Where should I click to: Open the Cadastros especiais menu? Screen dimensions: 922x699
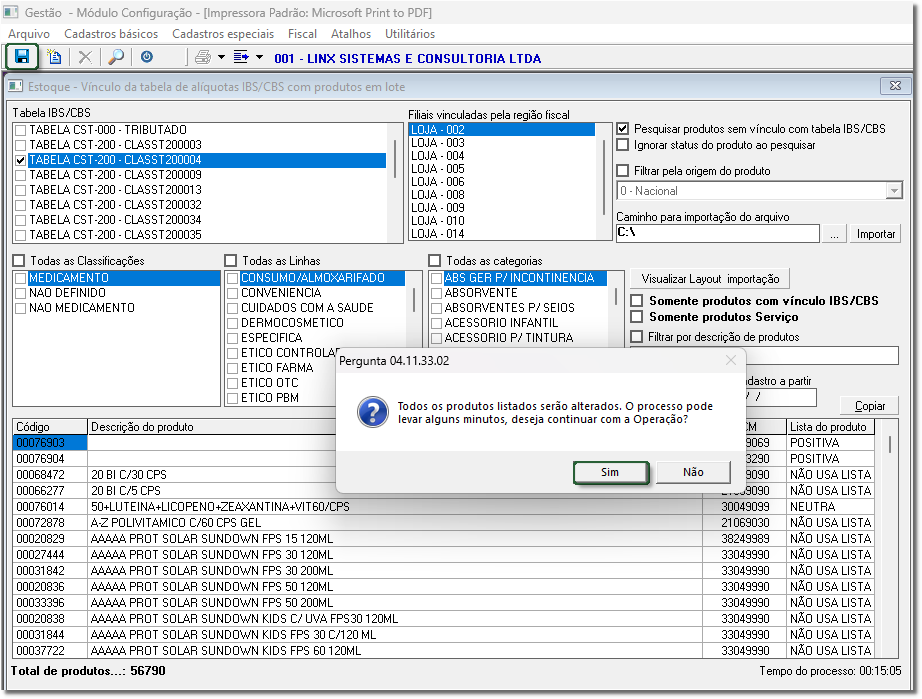click(223, 34)
